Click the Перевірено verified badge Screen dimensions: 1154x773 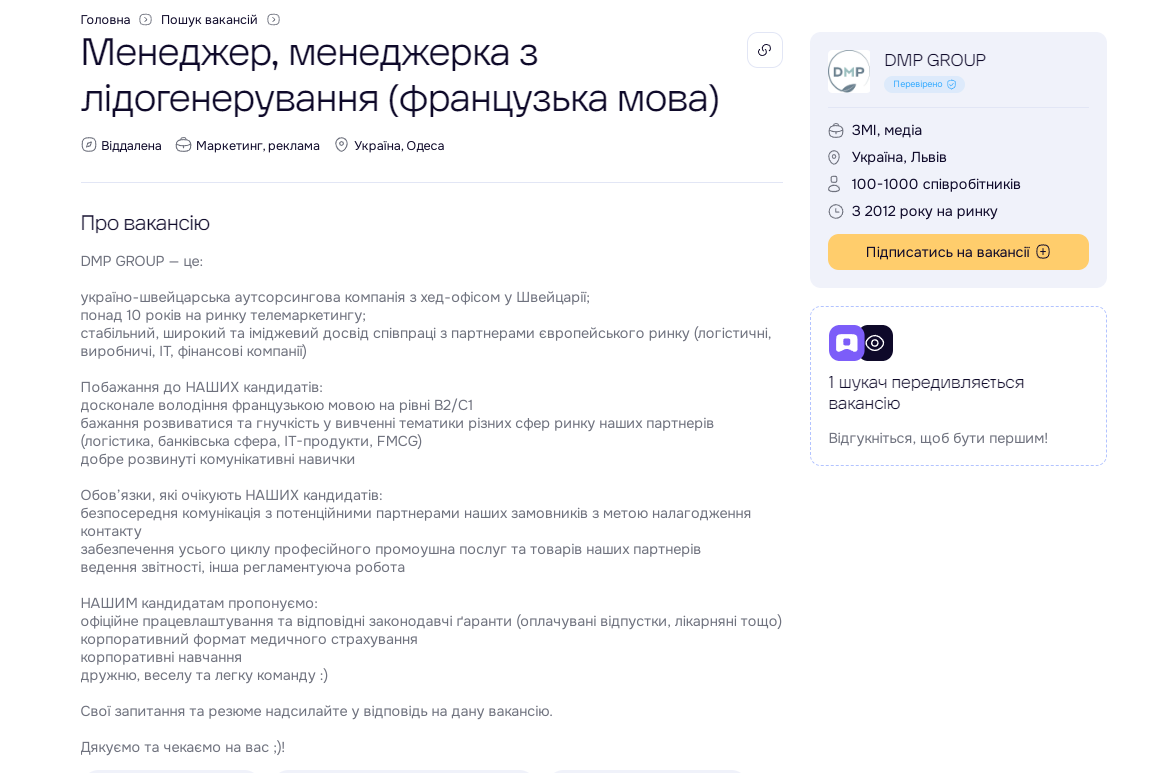[x=924, y=84]
